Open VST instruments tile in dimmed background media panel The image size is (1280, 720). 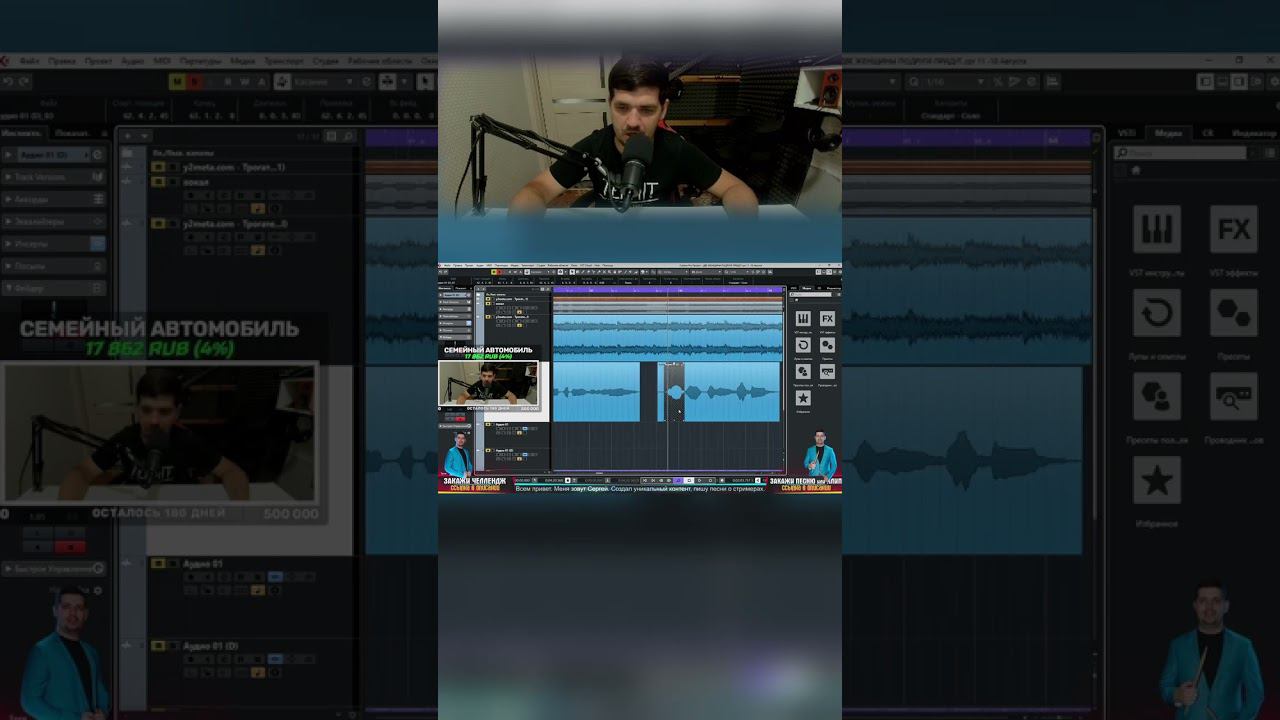(x=1157, y=230)
